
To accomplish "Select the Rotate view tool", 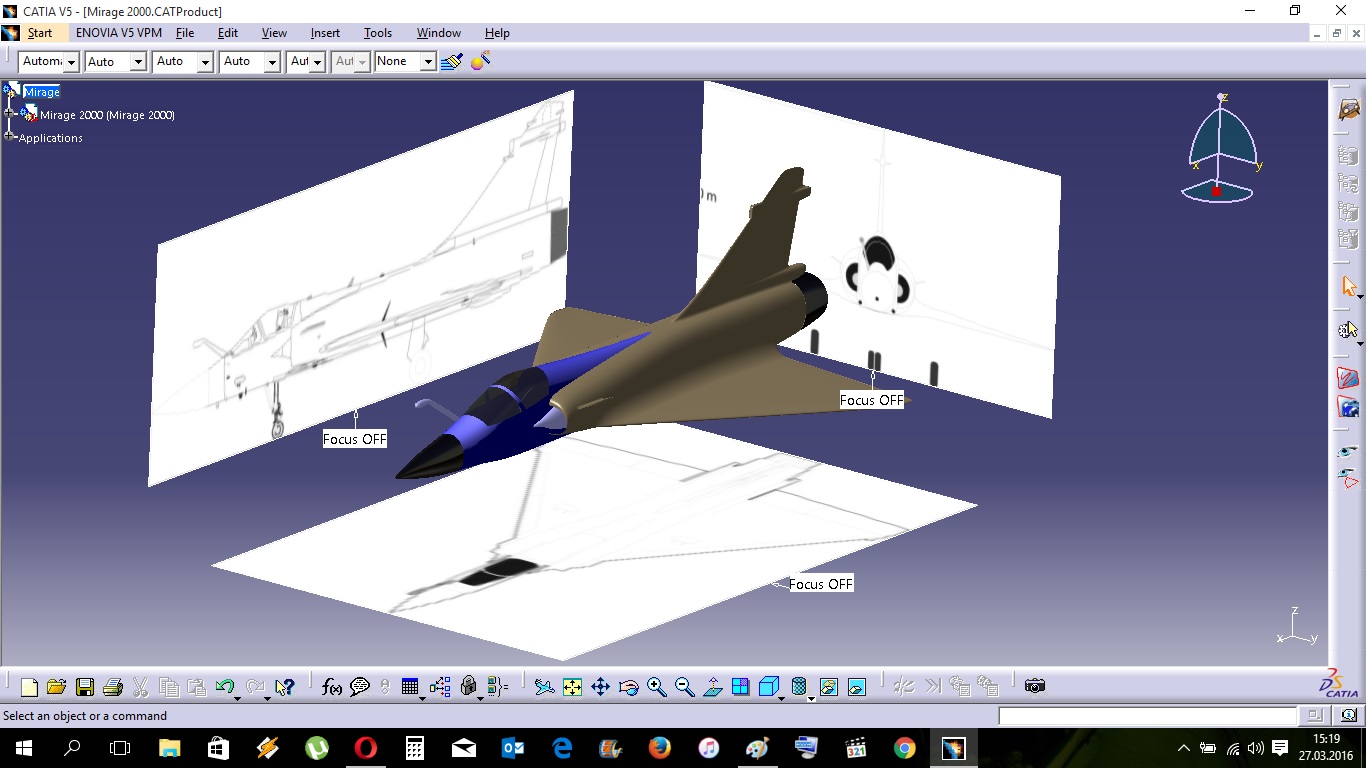I will click(x=628, y=687).
